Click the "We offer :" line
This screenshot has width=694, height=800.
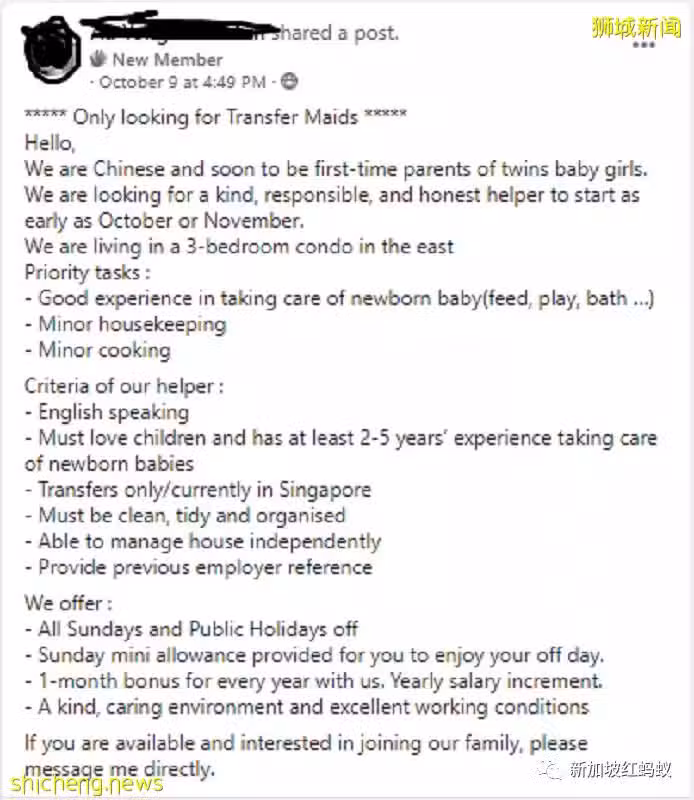(x=68, y=603)
